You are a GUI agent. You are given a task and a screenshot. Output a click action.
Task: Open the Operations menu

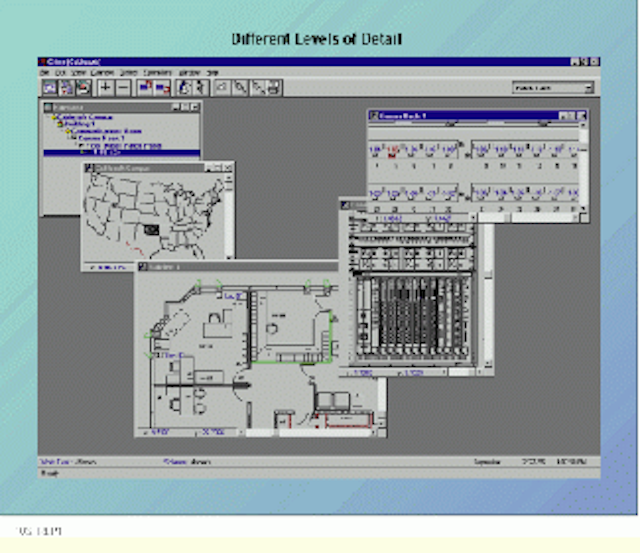pos(157,73)
